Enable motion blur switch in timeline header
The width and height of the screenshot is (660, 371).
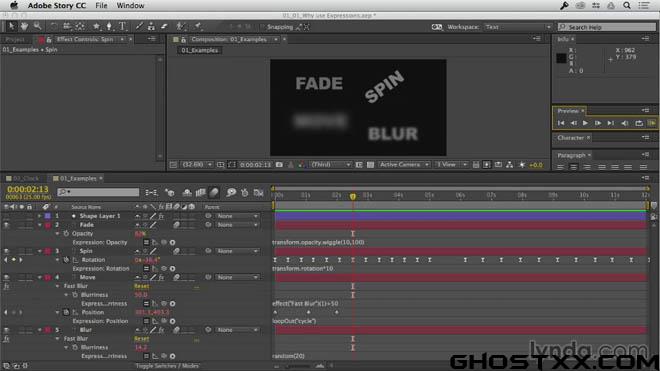pyautogui.click(x=214, y=192)
